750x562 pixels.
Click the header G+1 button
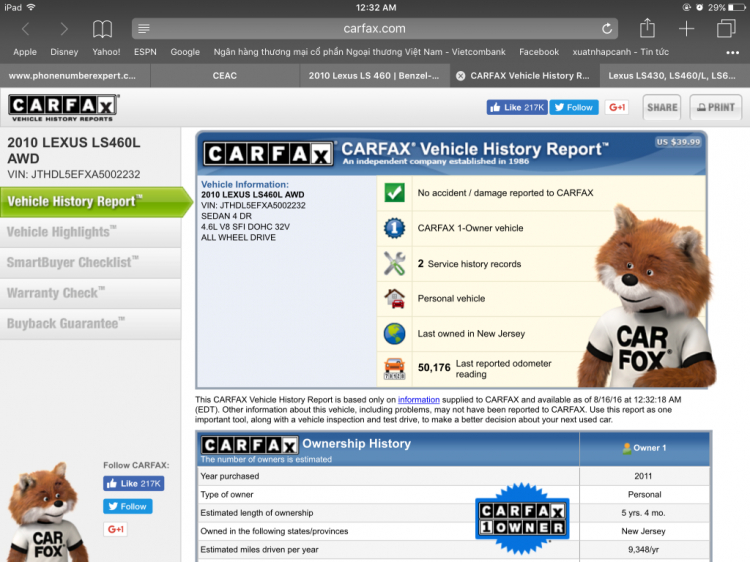click(617, 108)
